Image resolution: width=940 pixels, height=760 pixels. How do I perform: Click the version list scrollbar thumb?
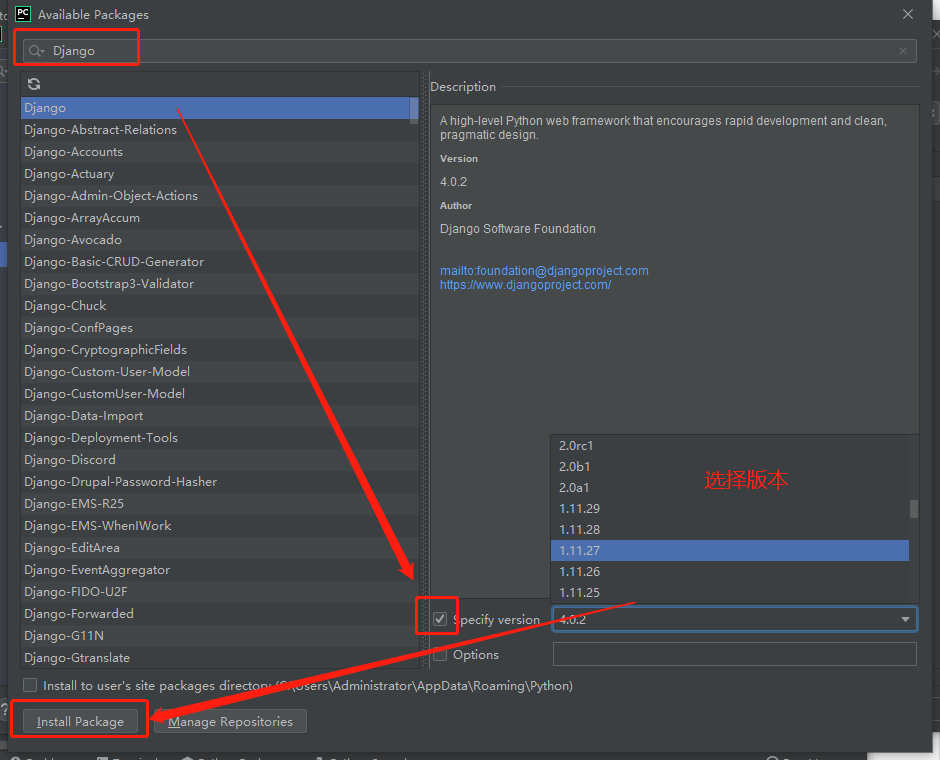pos(914,509)
